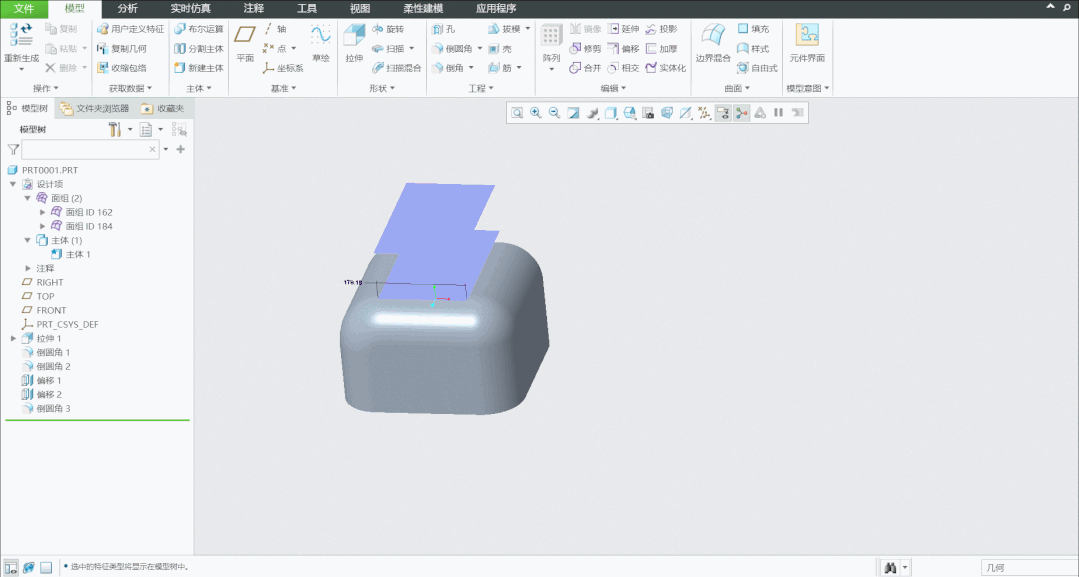The height and width of the screenshot is (577, 1079).
Task: Expand the 基准 group overflow
Action: tap(284, 88)
